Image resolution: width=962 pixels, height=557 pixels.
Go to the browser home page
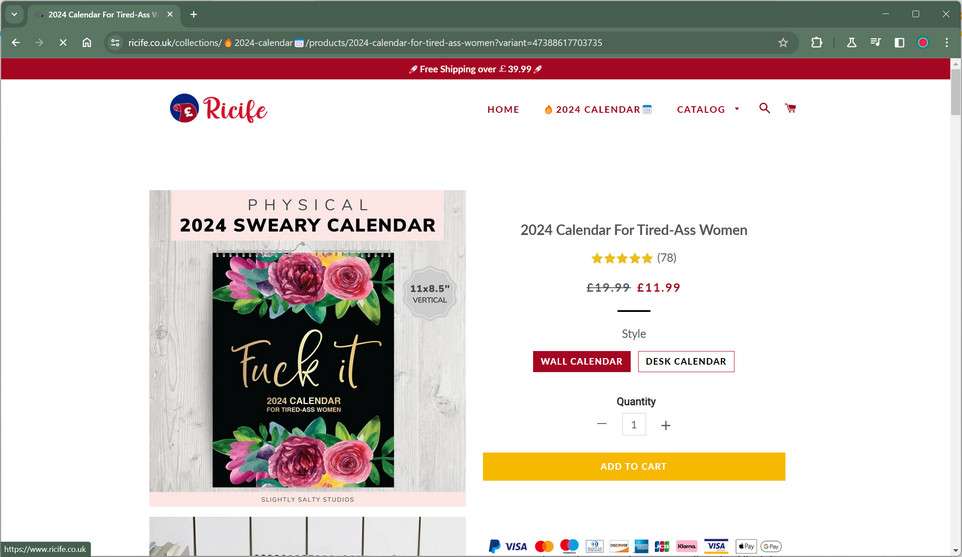point(87,43)
